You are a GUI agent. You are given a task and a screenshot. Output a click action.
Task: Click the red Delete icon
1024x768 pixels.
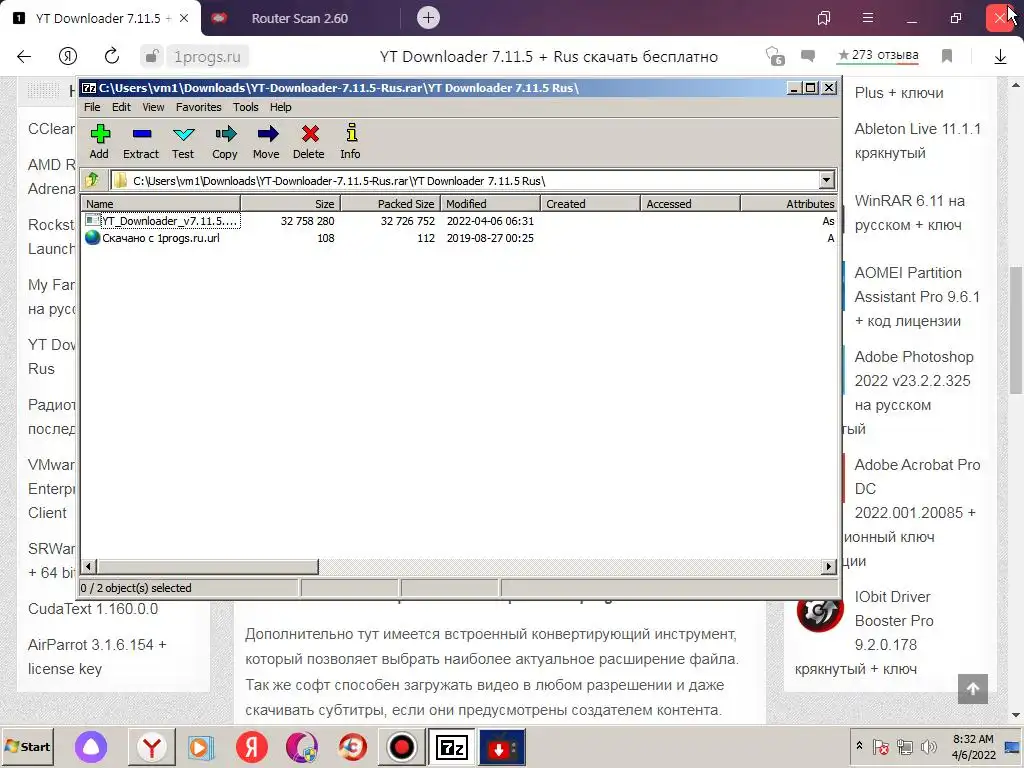point(309,141)
